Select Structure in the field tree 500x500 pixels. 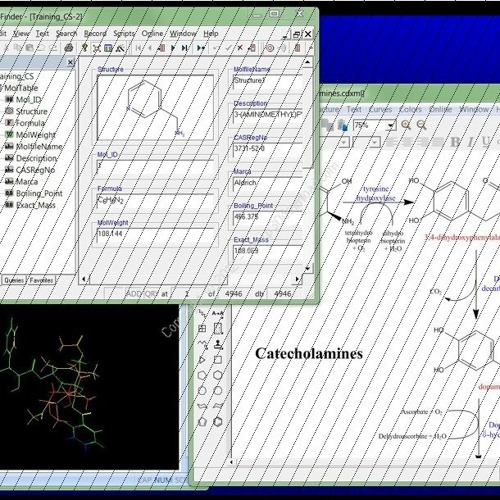[32, 111]
